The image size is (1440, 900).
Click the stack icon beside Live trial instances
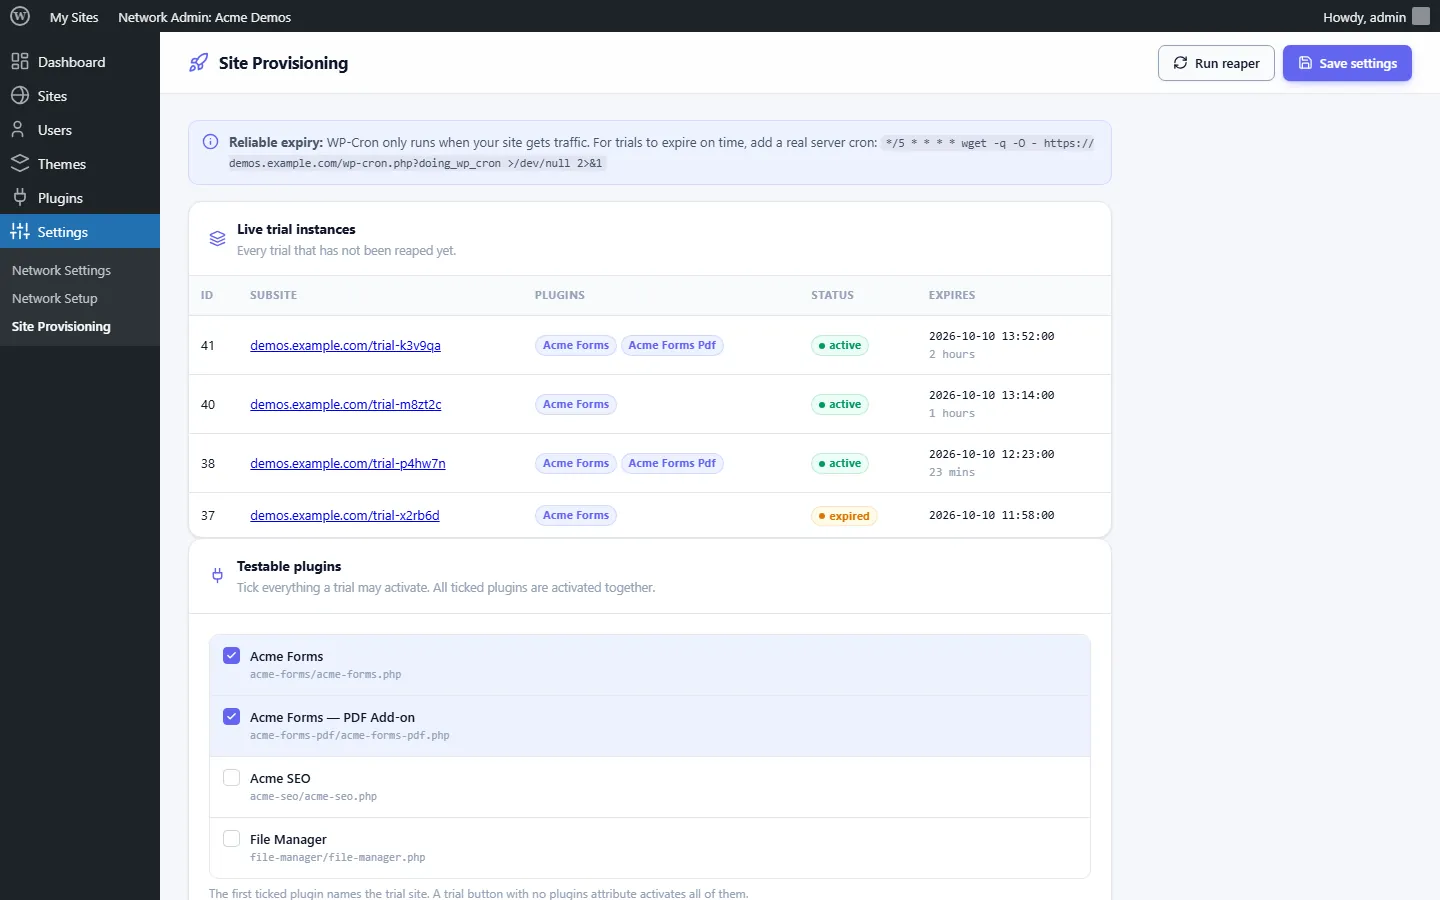click(x=217, y=239)
